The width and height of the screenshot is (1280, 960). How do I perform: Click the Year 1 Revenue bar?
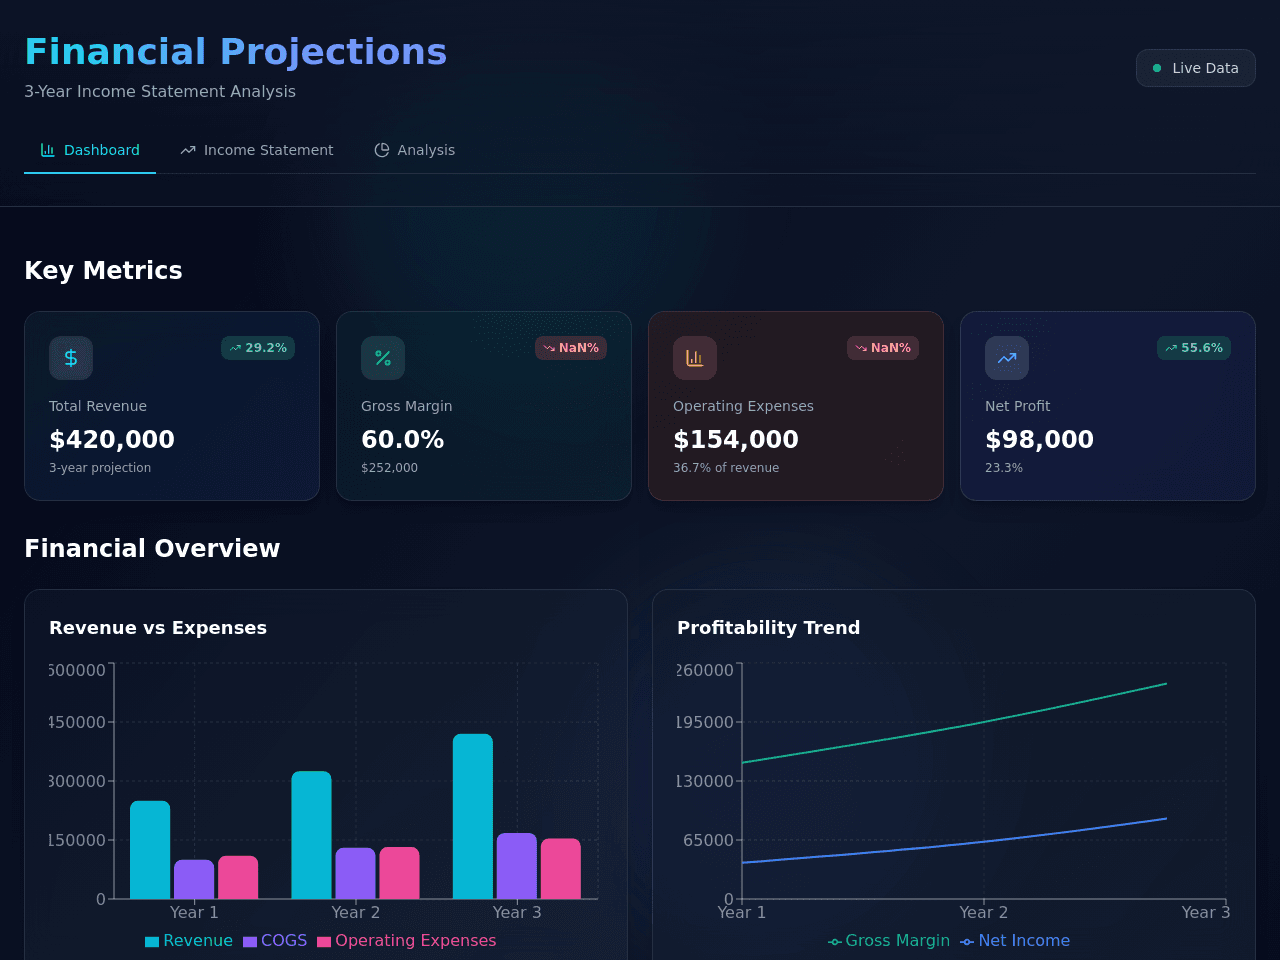[x=150, y=850]
